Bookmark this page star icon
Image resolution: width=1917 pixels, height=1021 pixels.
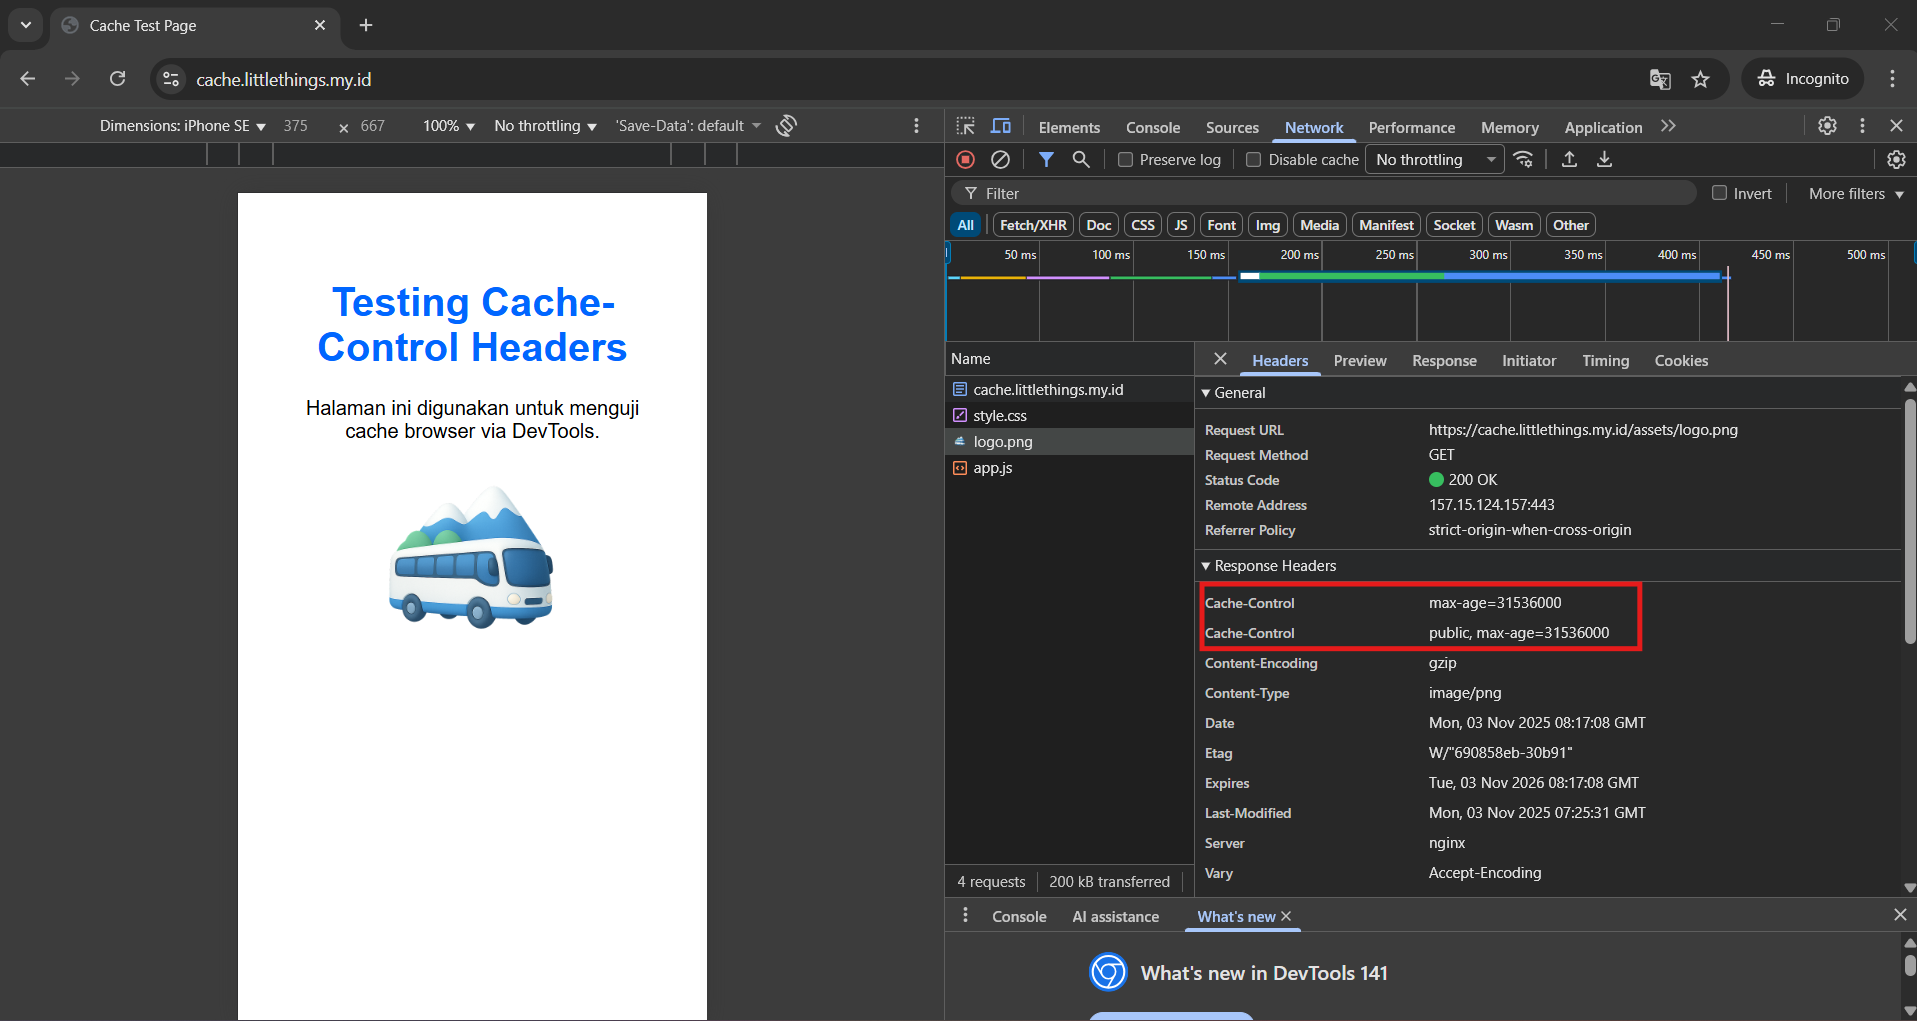click(1700, 79)
